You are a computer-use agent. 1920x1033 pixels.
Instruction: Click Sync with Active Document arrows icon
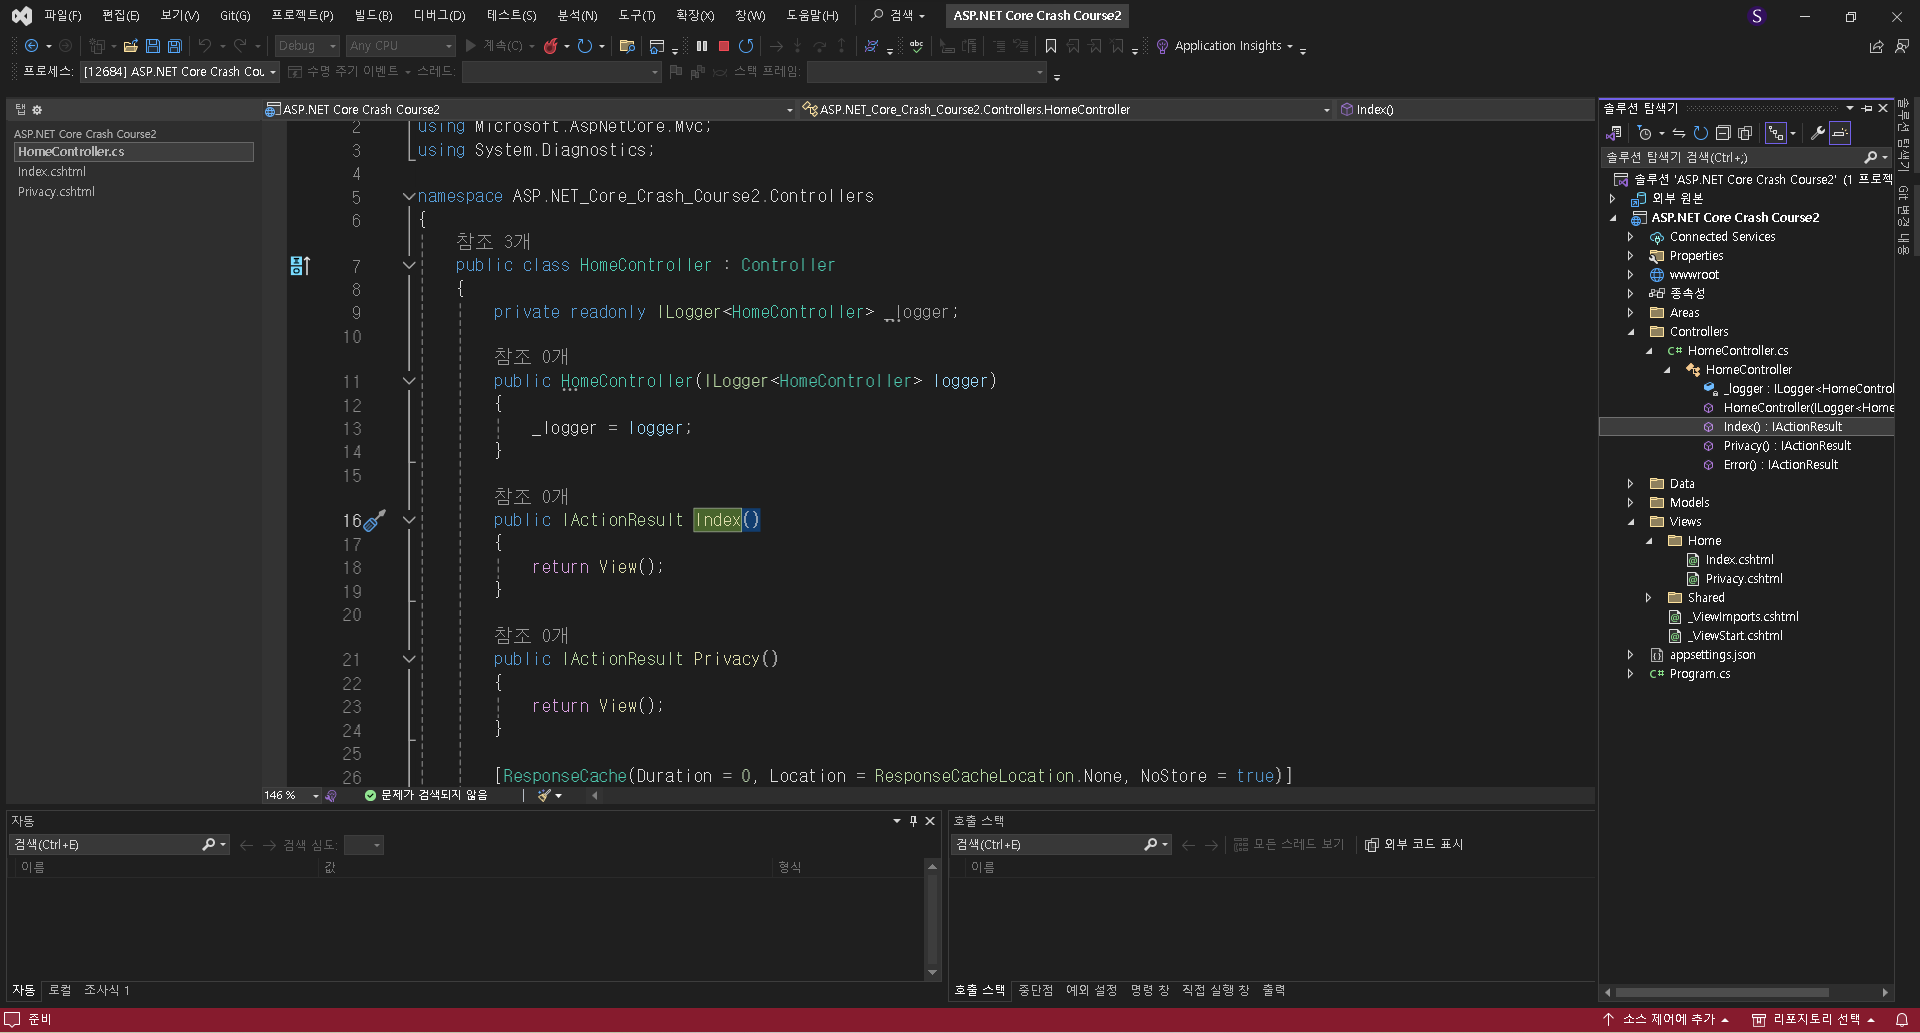point(1679,133)
